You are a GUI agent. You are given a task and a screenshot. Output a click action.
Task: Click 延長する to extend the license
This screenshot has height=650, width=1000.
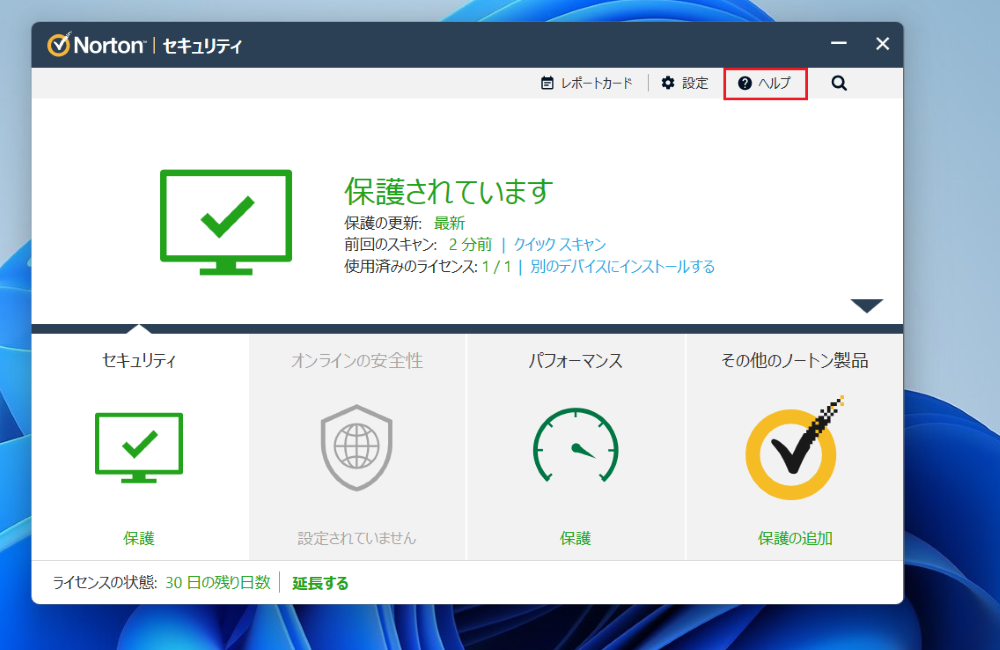pos(320,583)
